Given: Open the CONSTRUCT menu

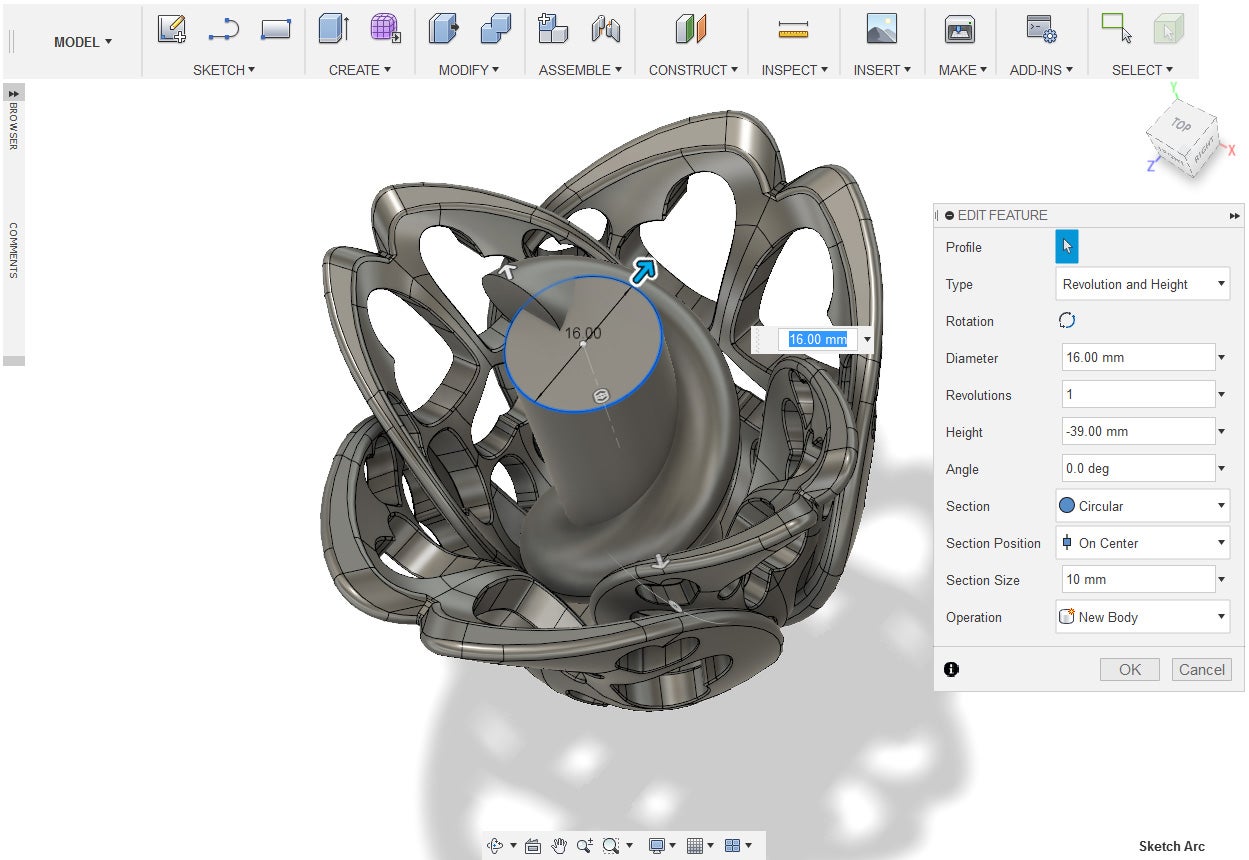Looking at the screenshot, I should coord(693,70).
